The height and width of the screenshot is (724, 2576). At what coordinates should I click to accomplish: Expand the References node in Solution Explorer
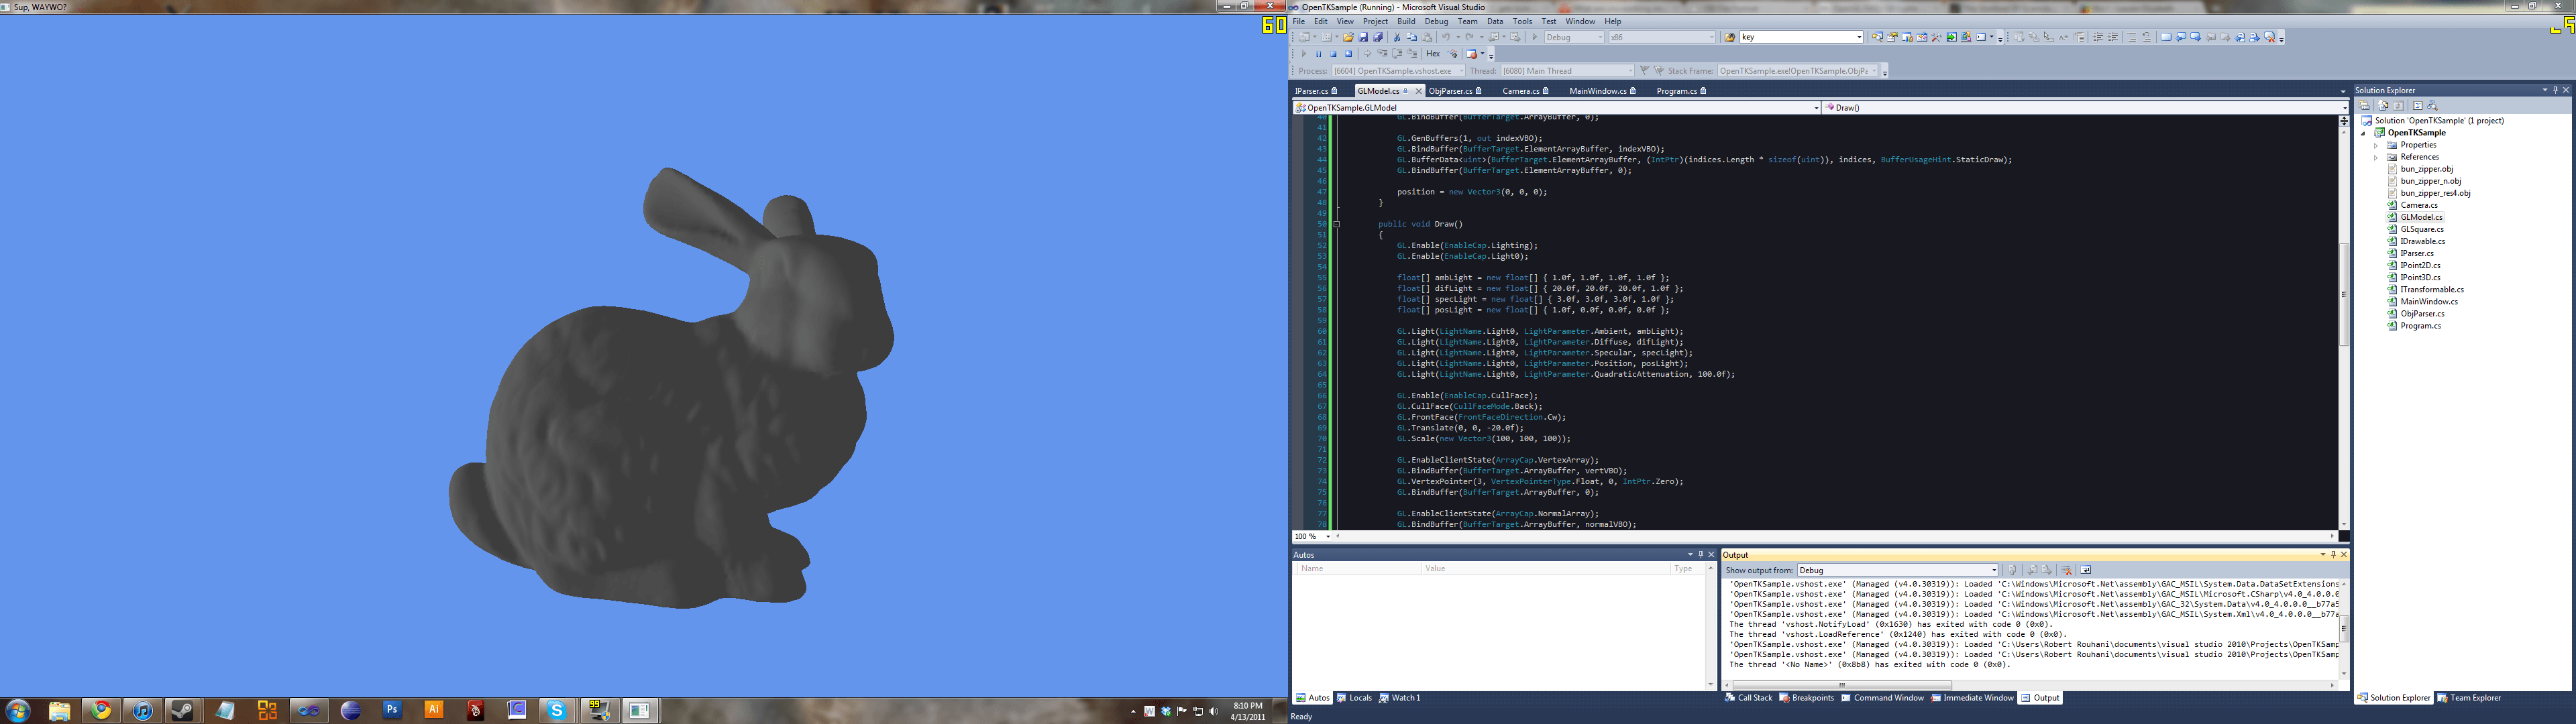point(2376,157)
